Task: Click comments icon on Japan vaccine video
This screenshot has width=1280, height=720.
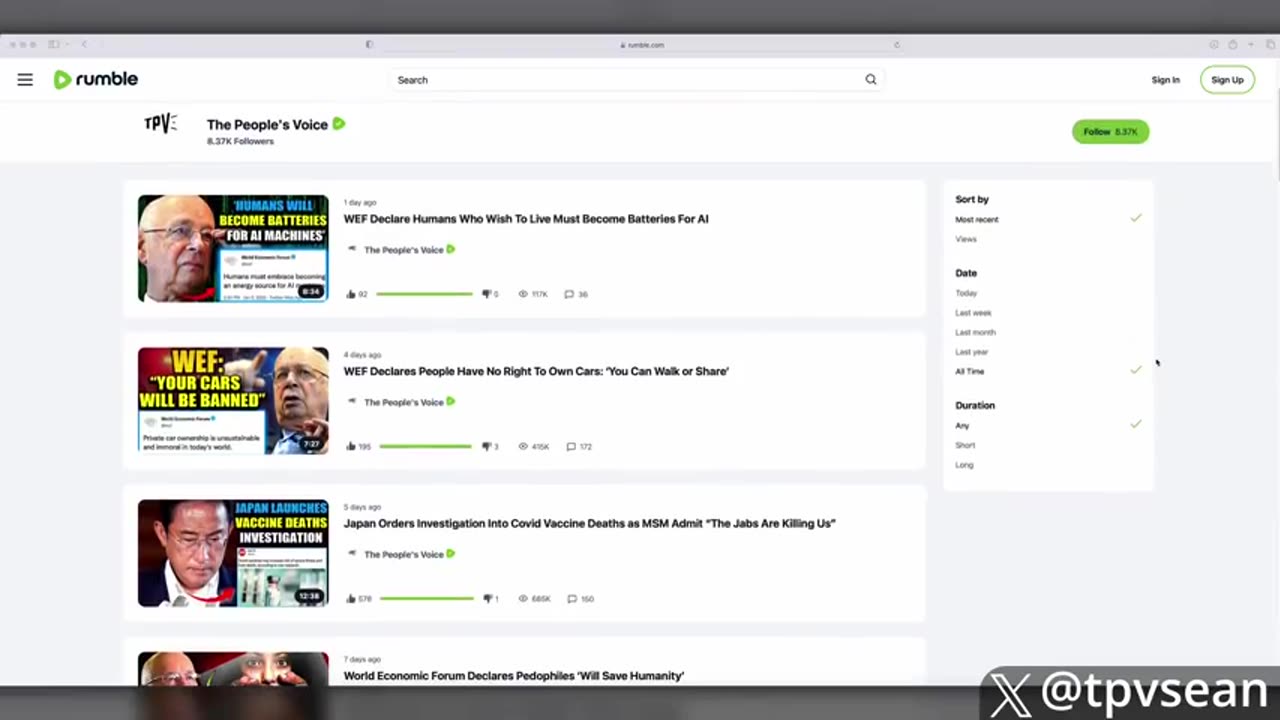Action: pos(572,598)
